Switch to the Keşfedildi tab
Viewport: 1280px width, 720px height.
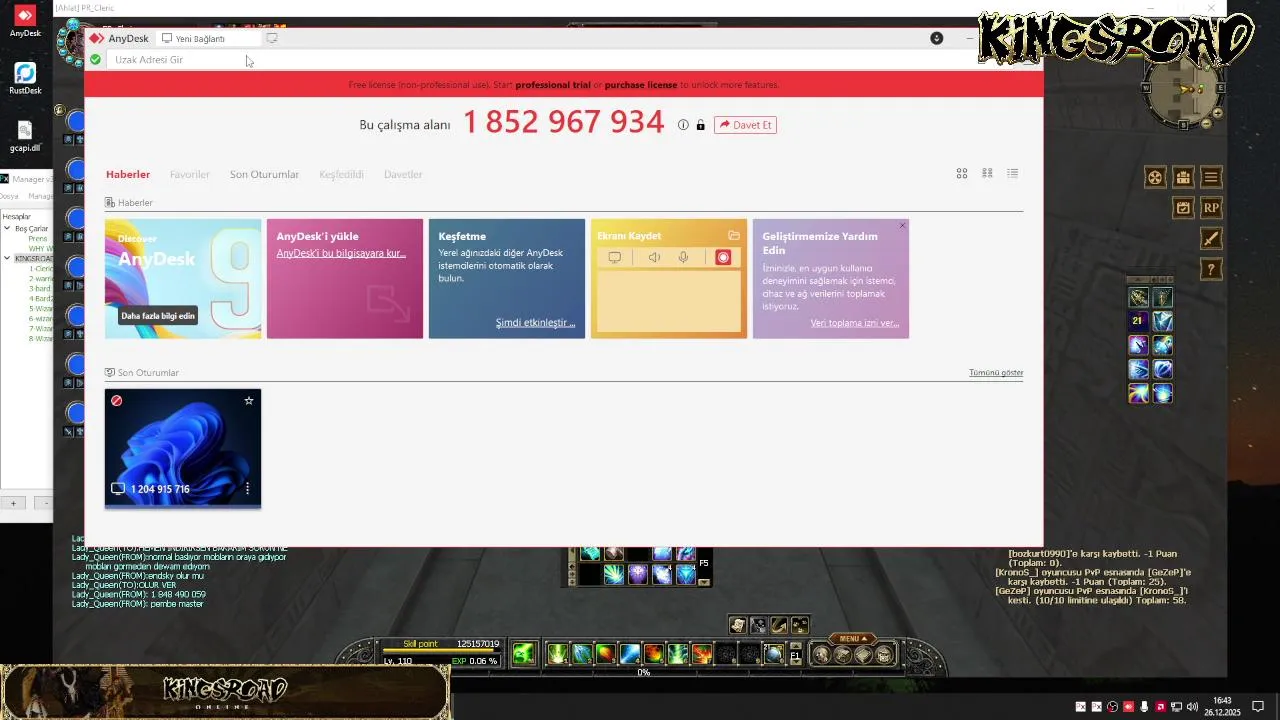(341, 174)
